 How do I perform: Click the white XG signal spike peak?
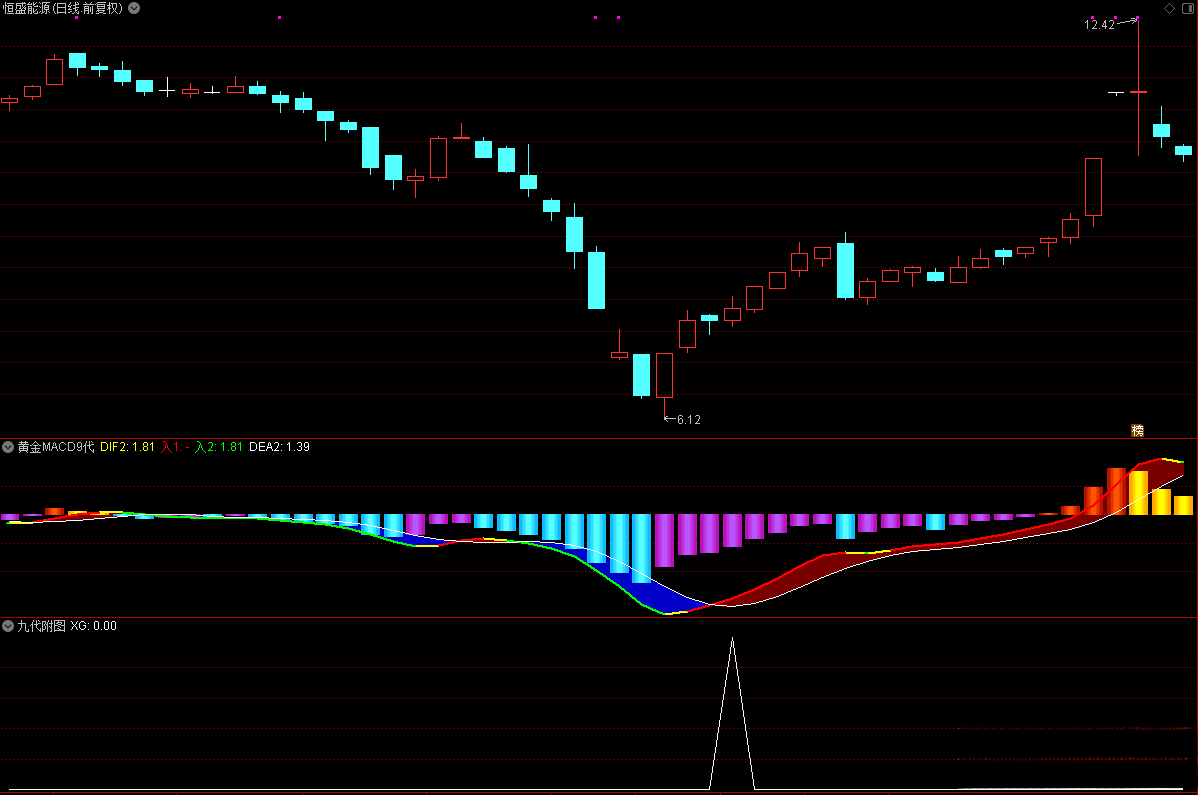tap(732, 639)
